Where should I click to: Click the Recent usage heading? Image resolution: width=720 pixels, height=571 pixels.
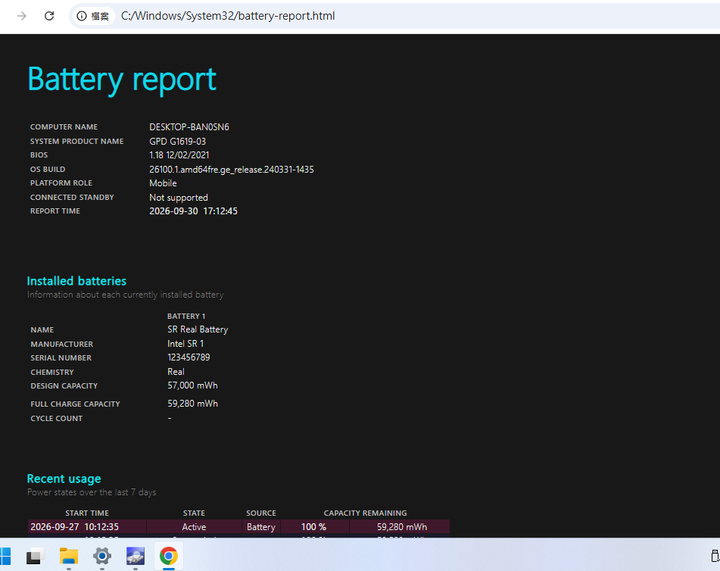pyautogui.click(x=64, y=479)
